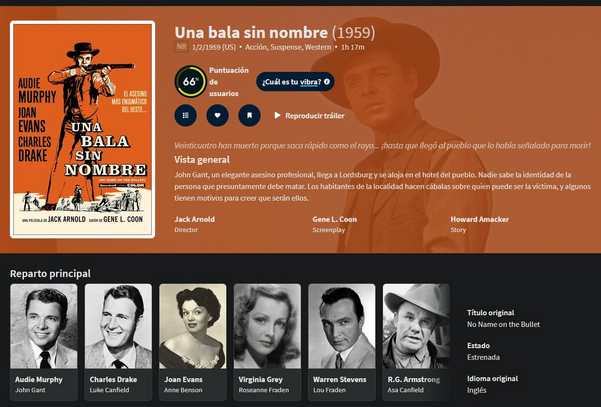Screen dimensions: 601x407
Task: Click Audie Murphy's cast photo
Action: click(44, 326)
